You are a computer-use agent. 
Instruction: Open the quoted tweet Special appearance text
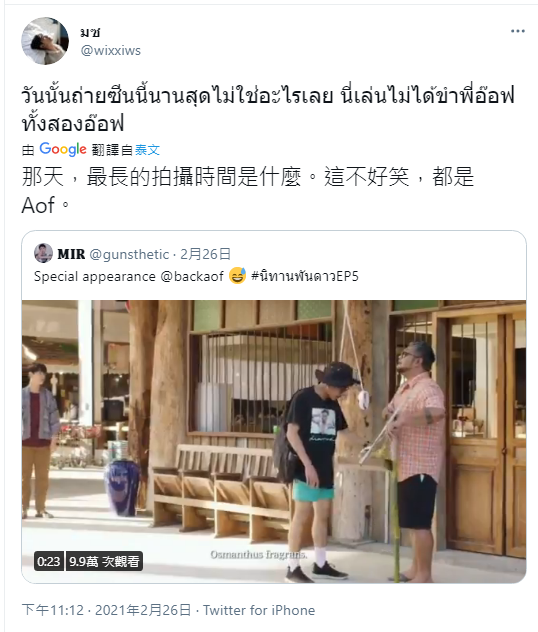point(94,276)
